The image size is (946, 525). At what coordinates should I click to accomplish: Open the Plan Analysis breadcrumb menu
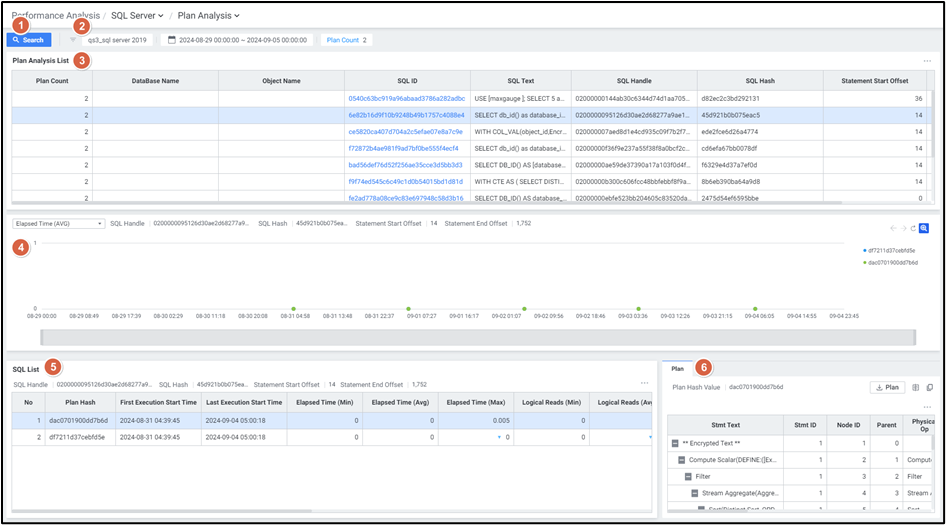coord(208,15)
